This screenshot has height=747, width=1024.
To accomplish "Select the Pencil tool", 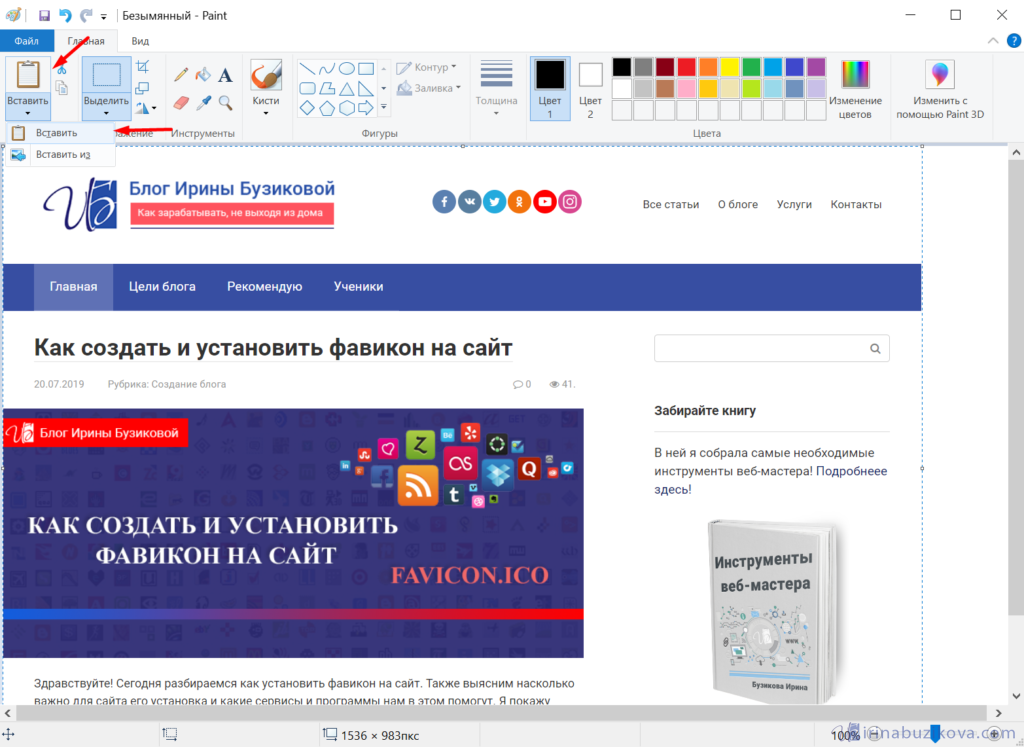I will click(x=181, y=74).
